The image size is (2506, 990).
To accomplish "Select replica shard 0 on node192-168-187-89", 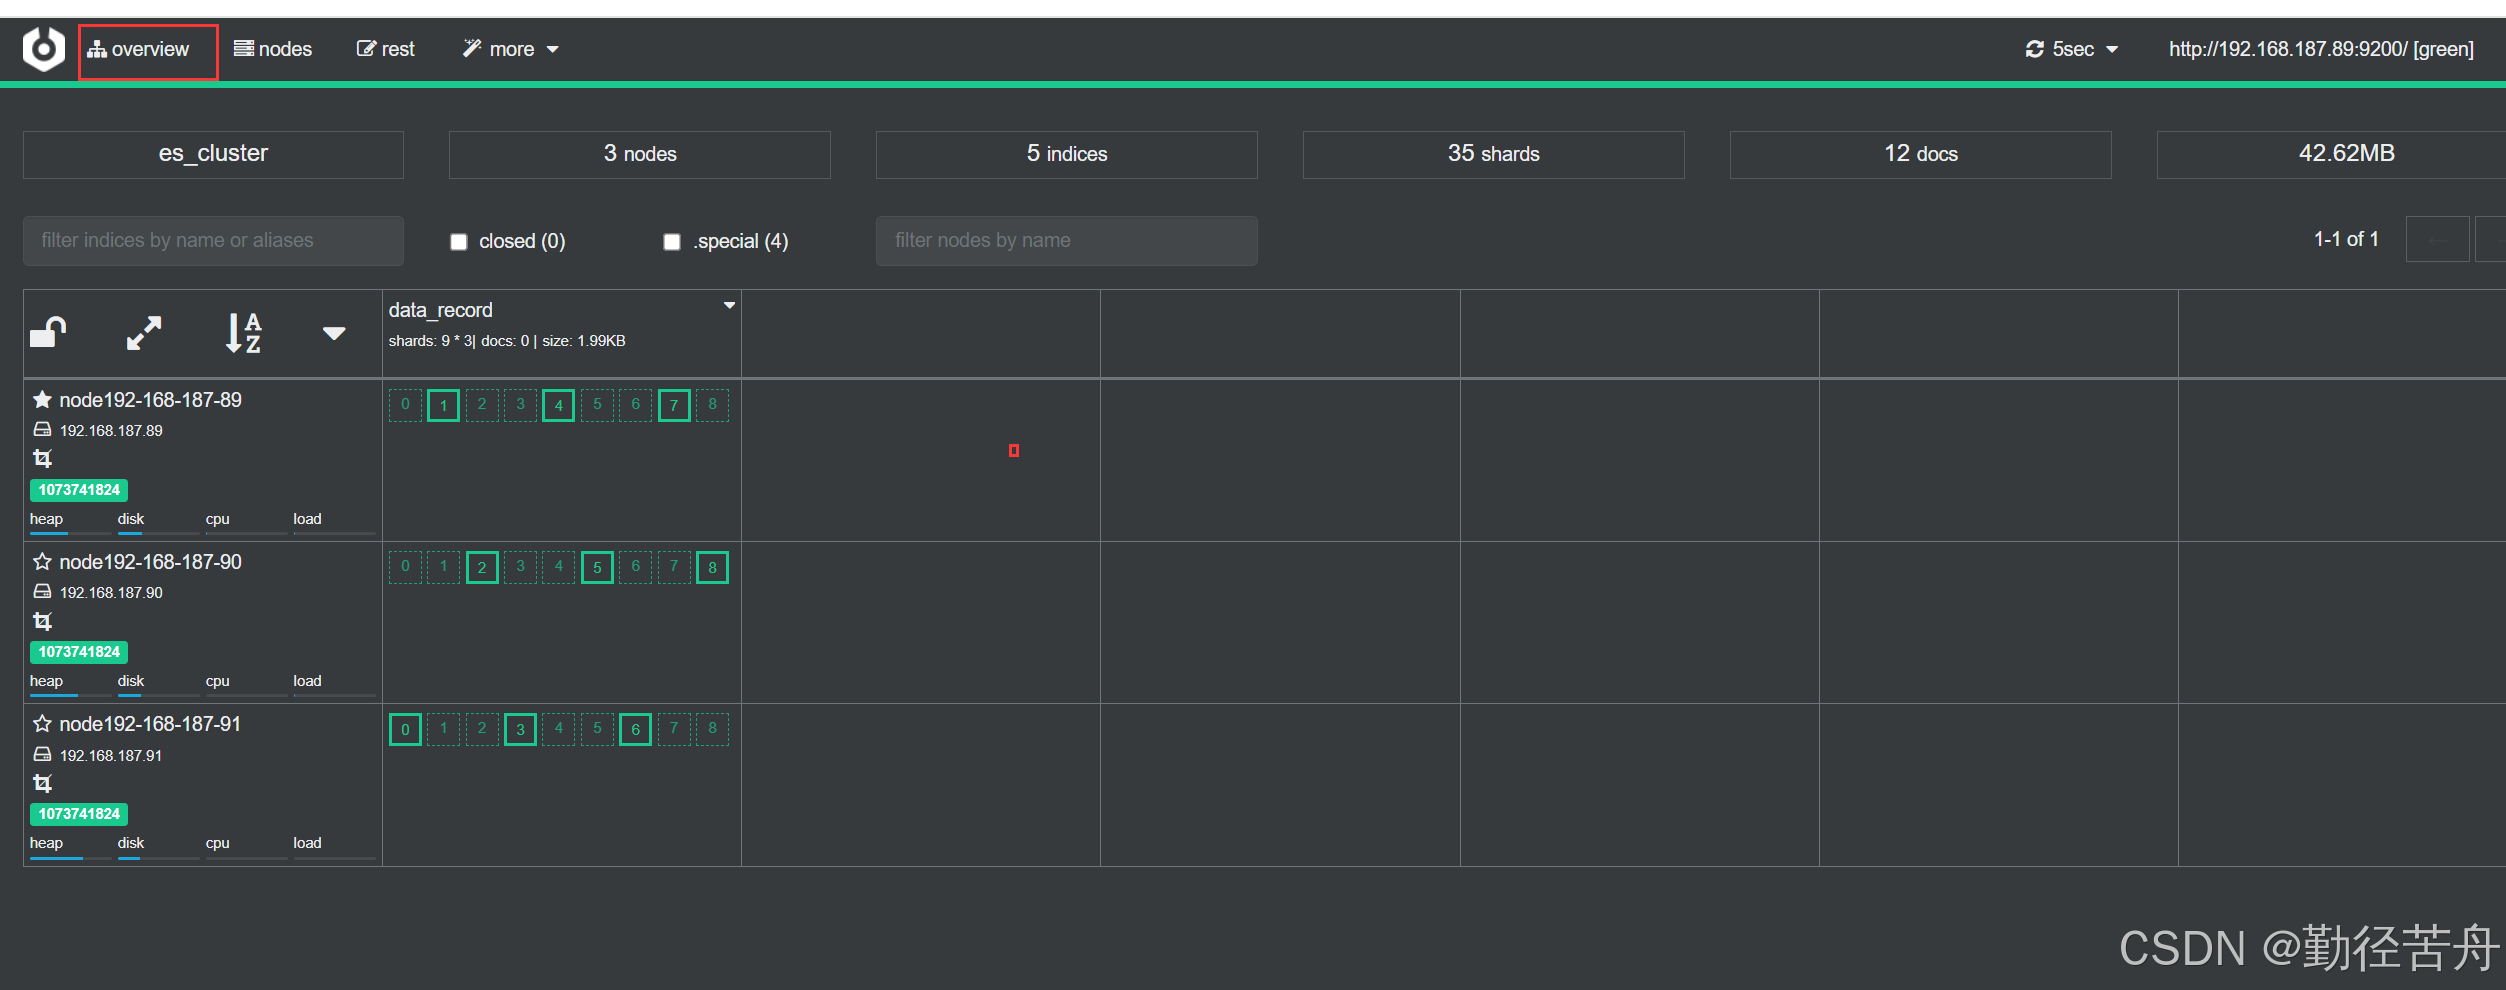I will (x=405, y=405).
